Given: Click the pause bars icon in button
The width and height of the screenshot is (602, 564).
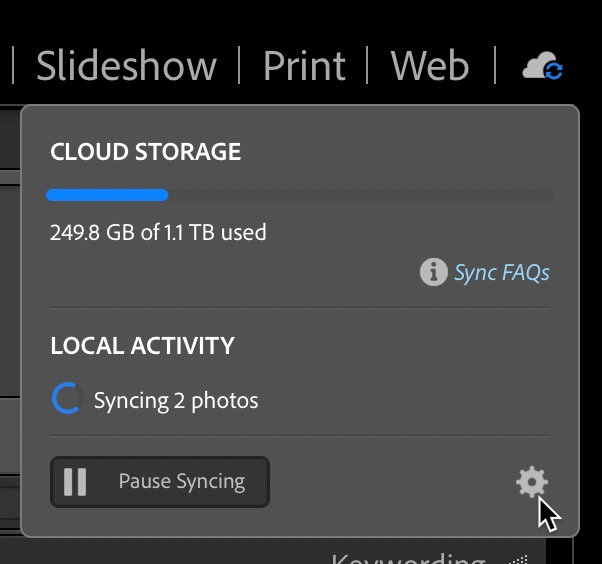Looking at the screenshot, I should click(x=75, y=481).
